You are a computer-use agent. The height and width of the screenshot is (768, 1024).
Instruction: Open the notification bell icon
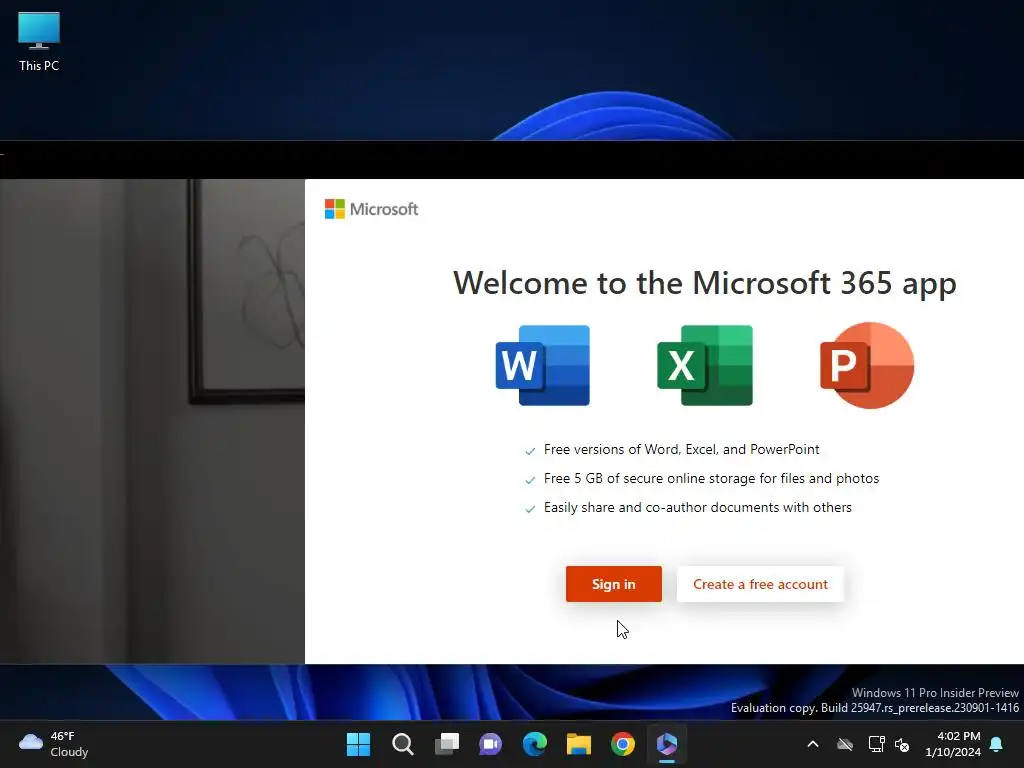[997, 744]
